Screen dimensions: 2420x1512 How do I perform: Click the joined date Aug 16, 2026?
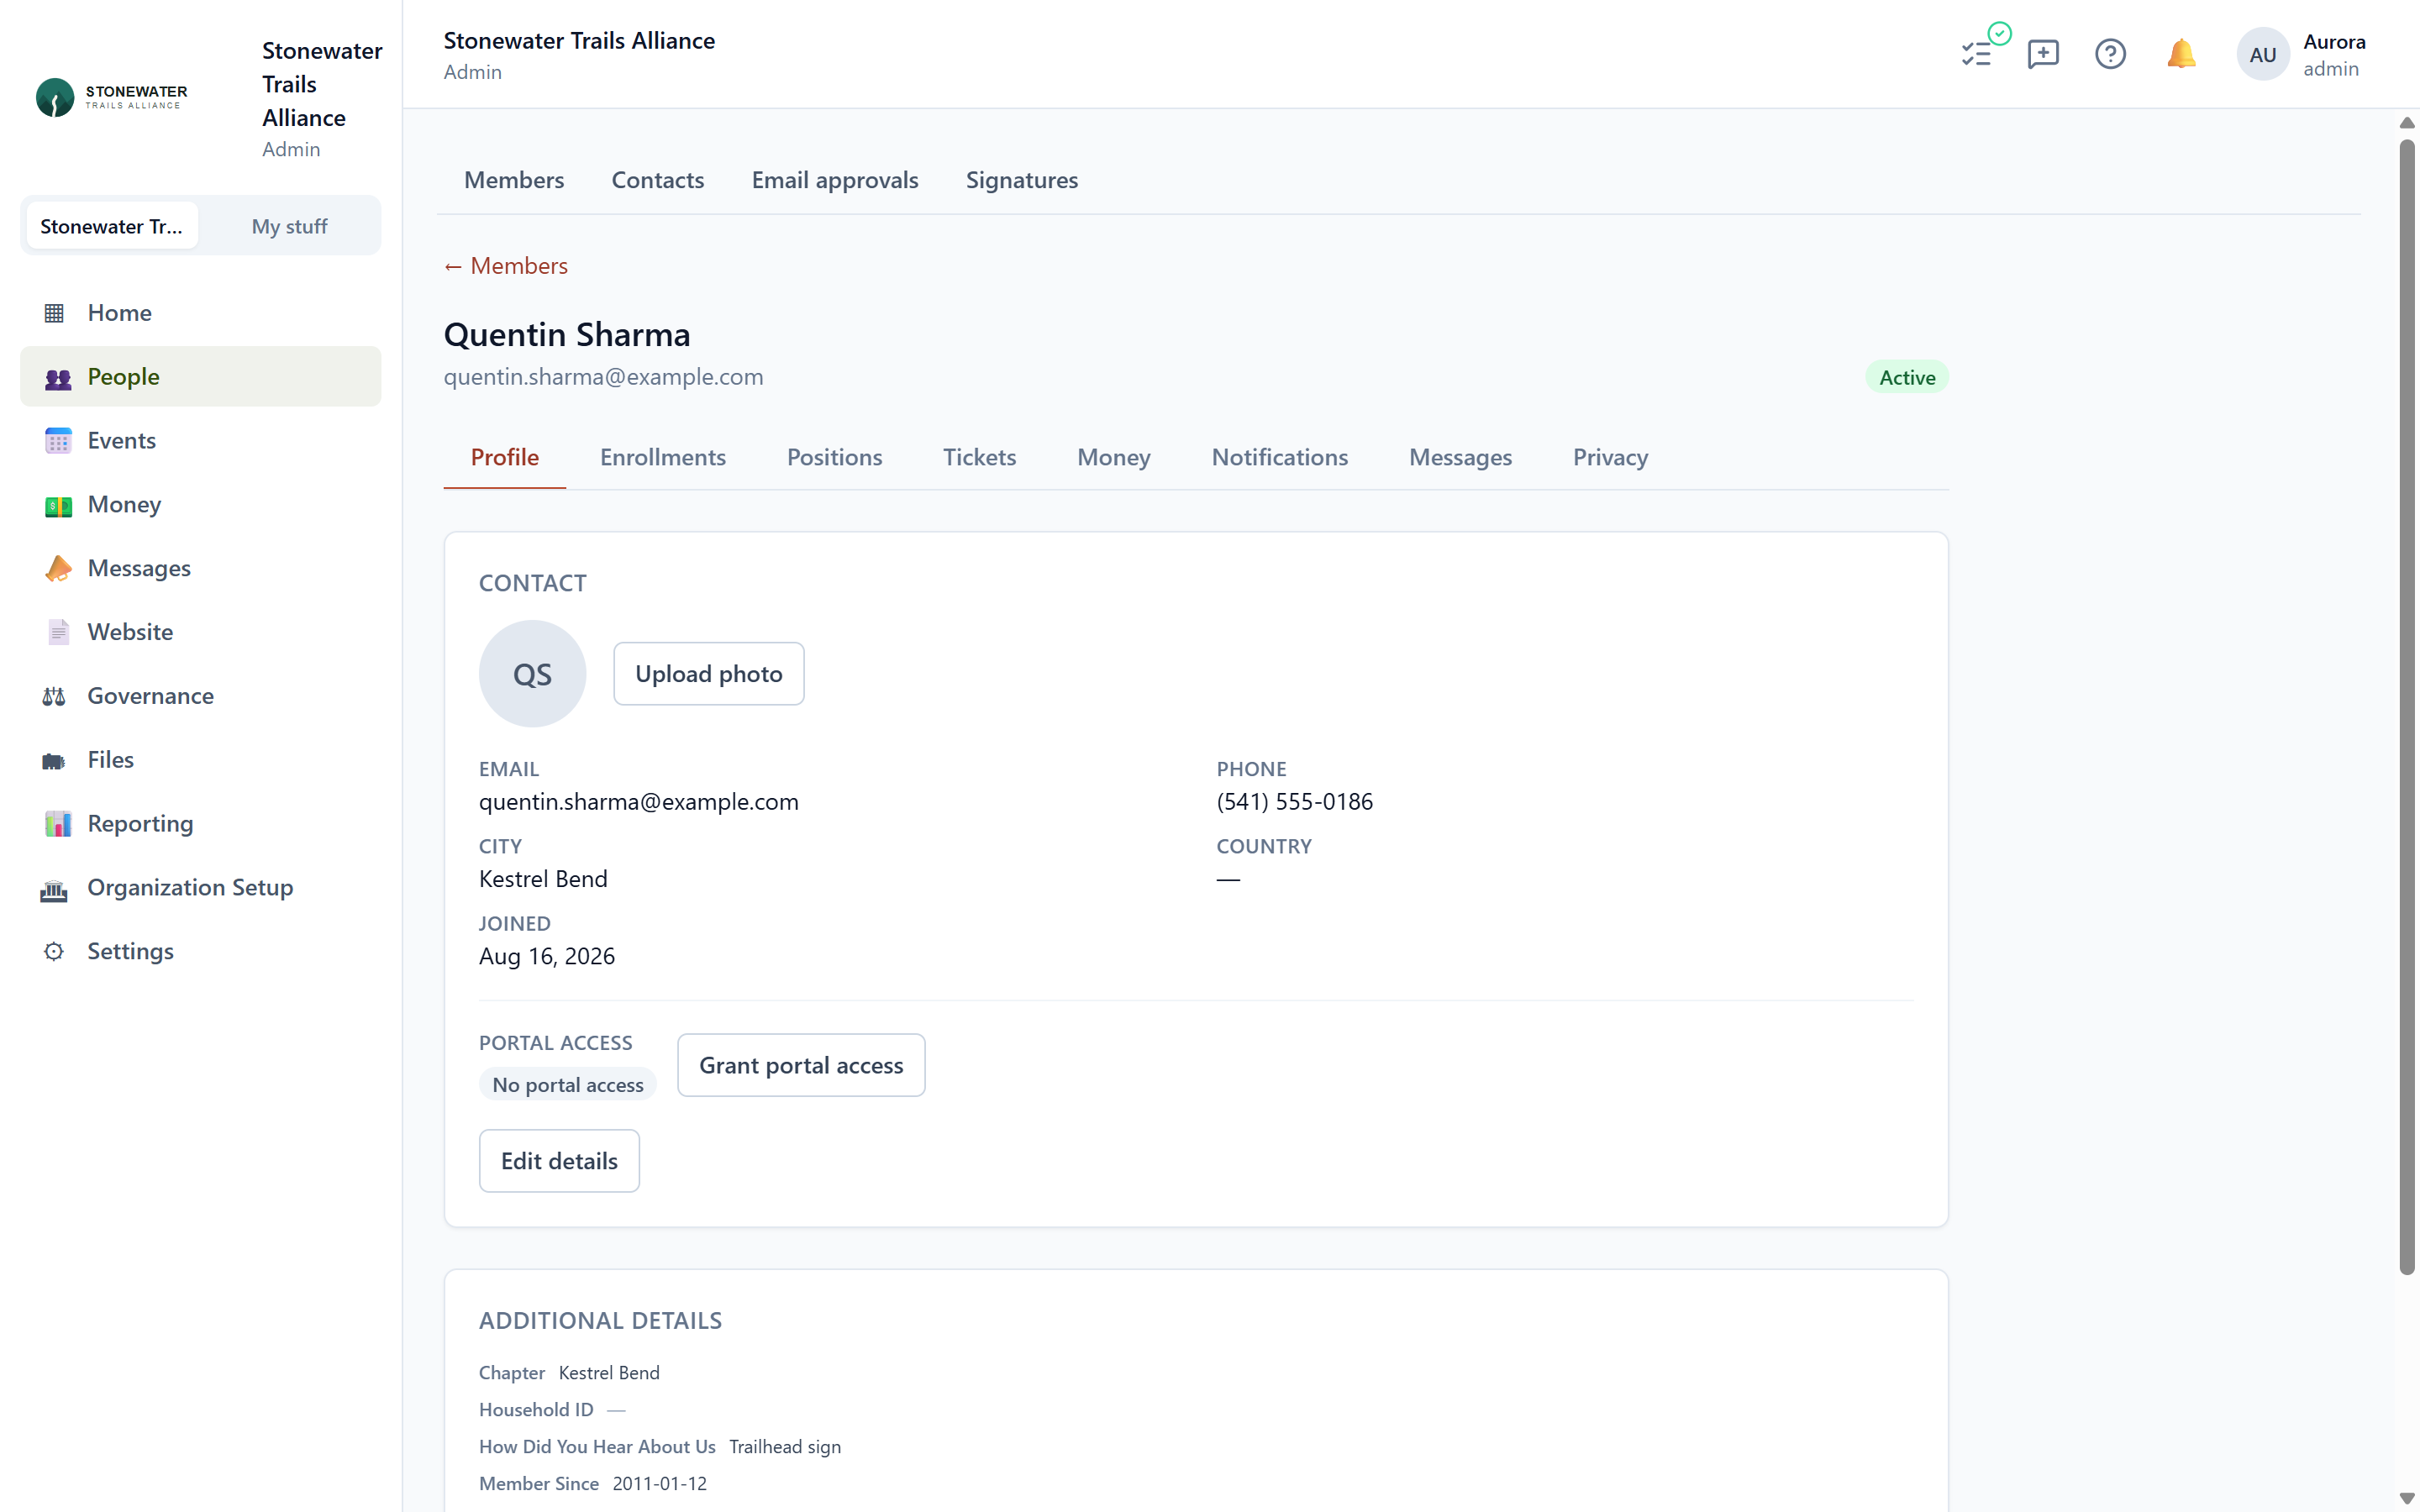point(547,956)
